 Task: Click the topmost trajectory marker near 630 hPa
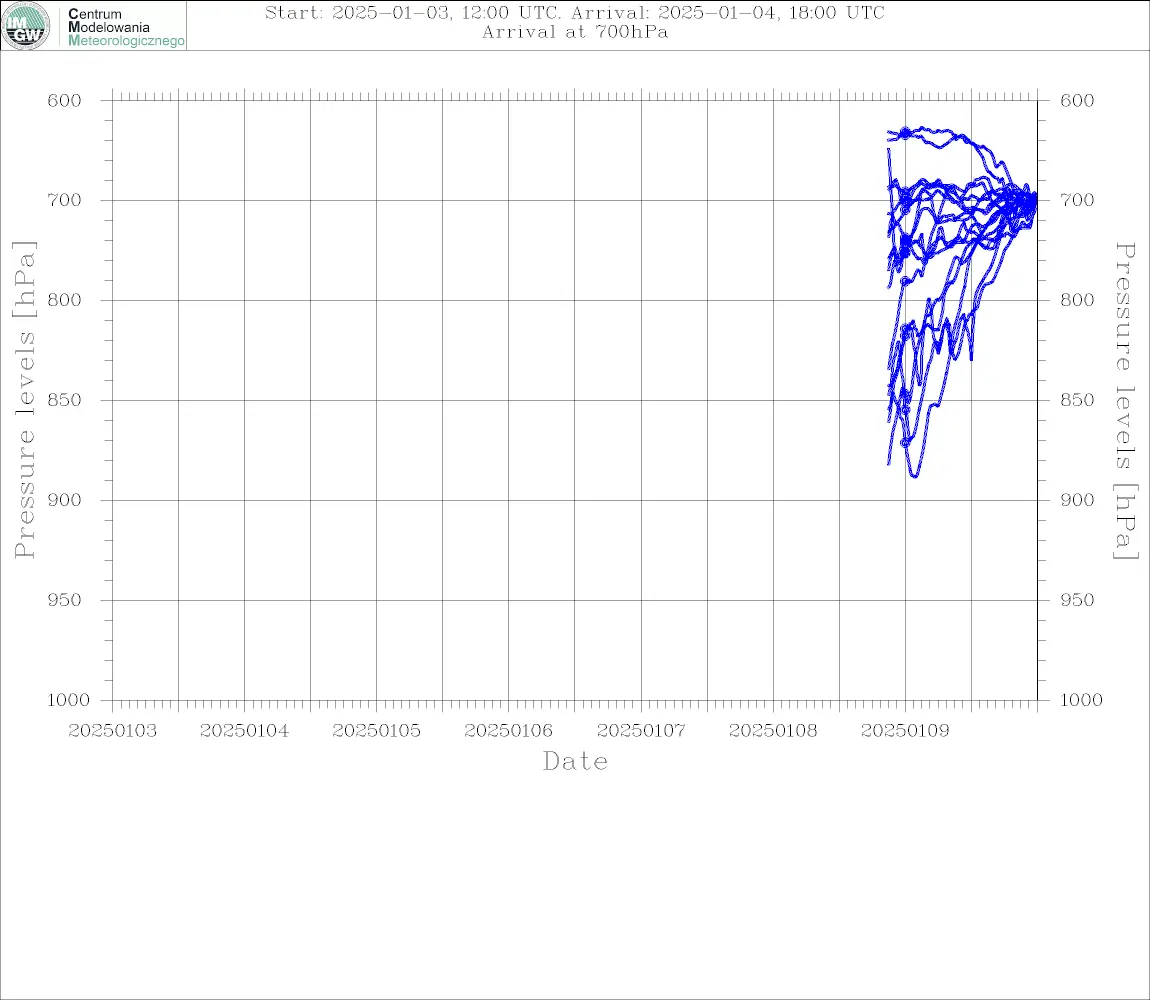905,133
